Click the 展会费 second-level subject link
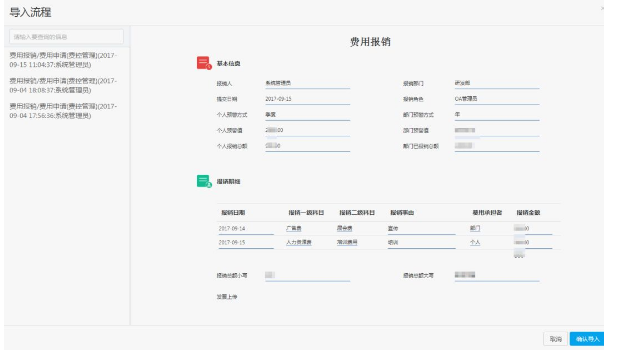The width and height of the screenshot is (617, 360). tap(345, 228)
